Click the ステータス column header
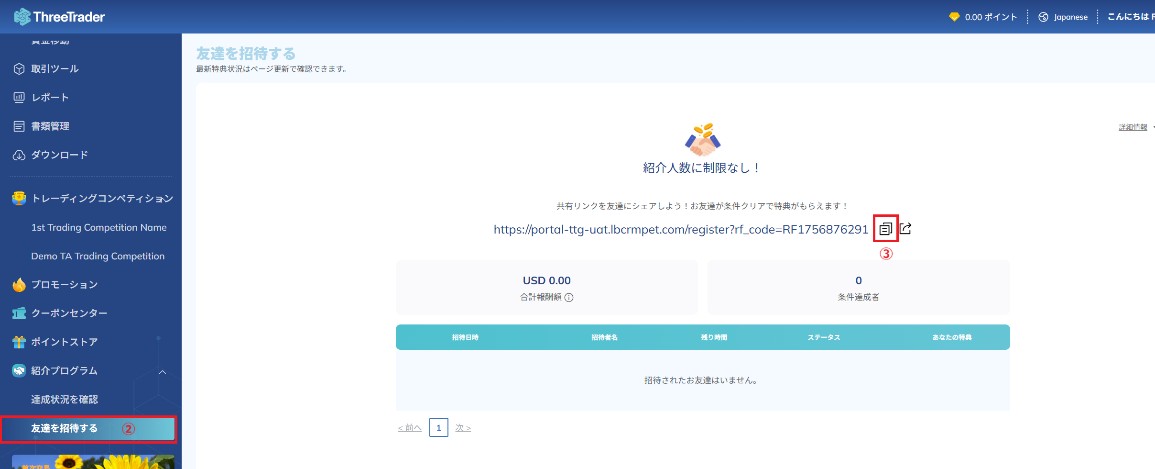Image resolution: width=1155 pixels, height=469 pixels. point(824,337)
